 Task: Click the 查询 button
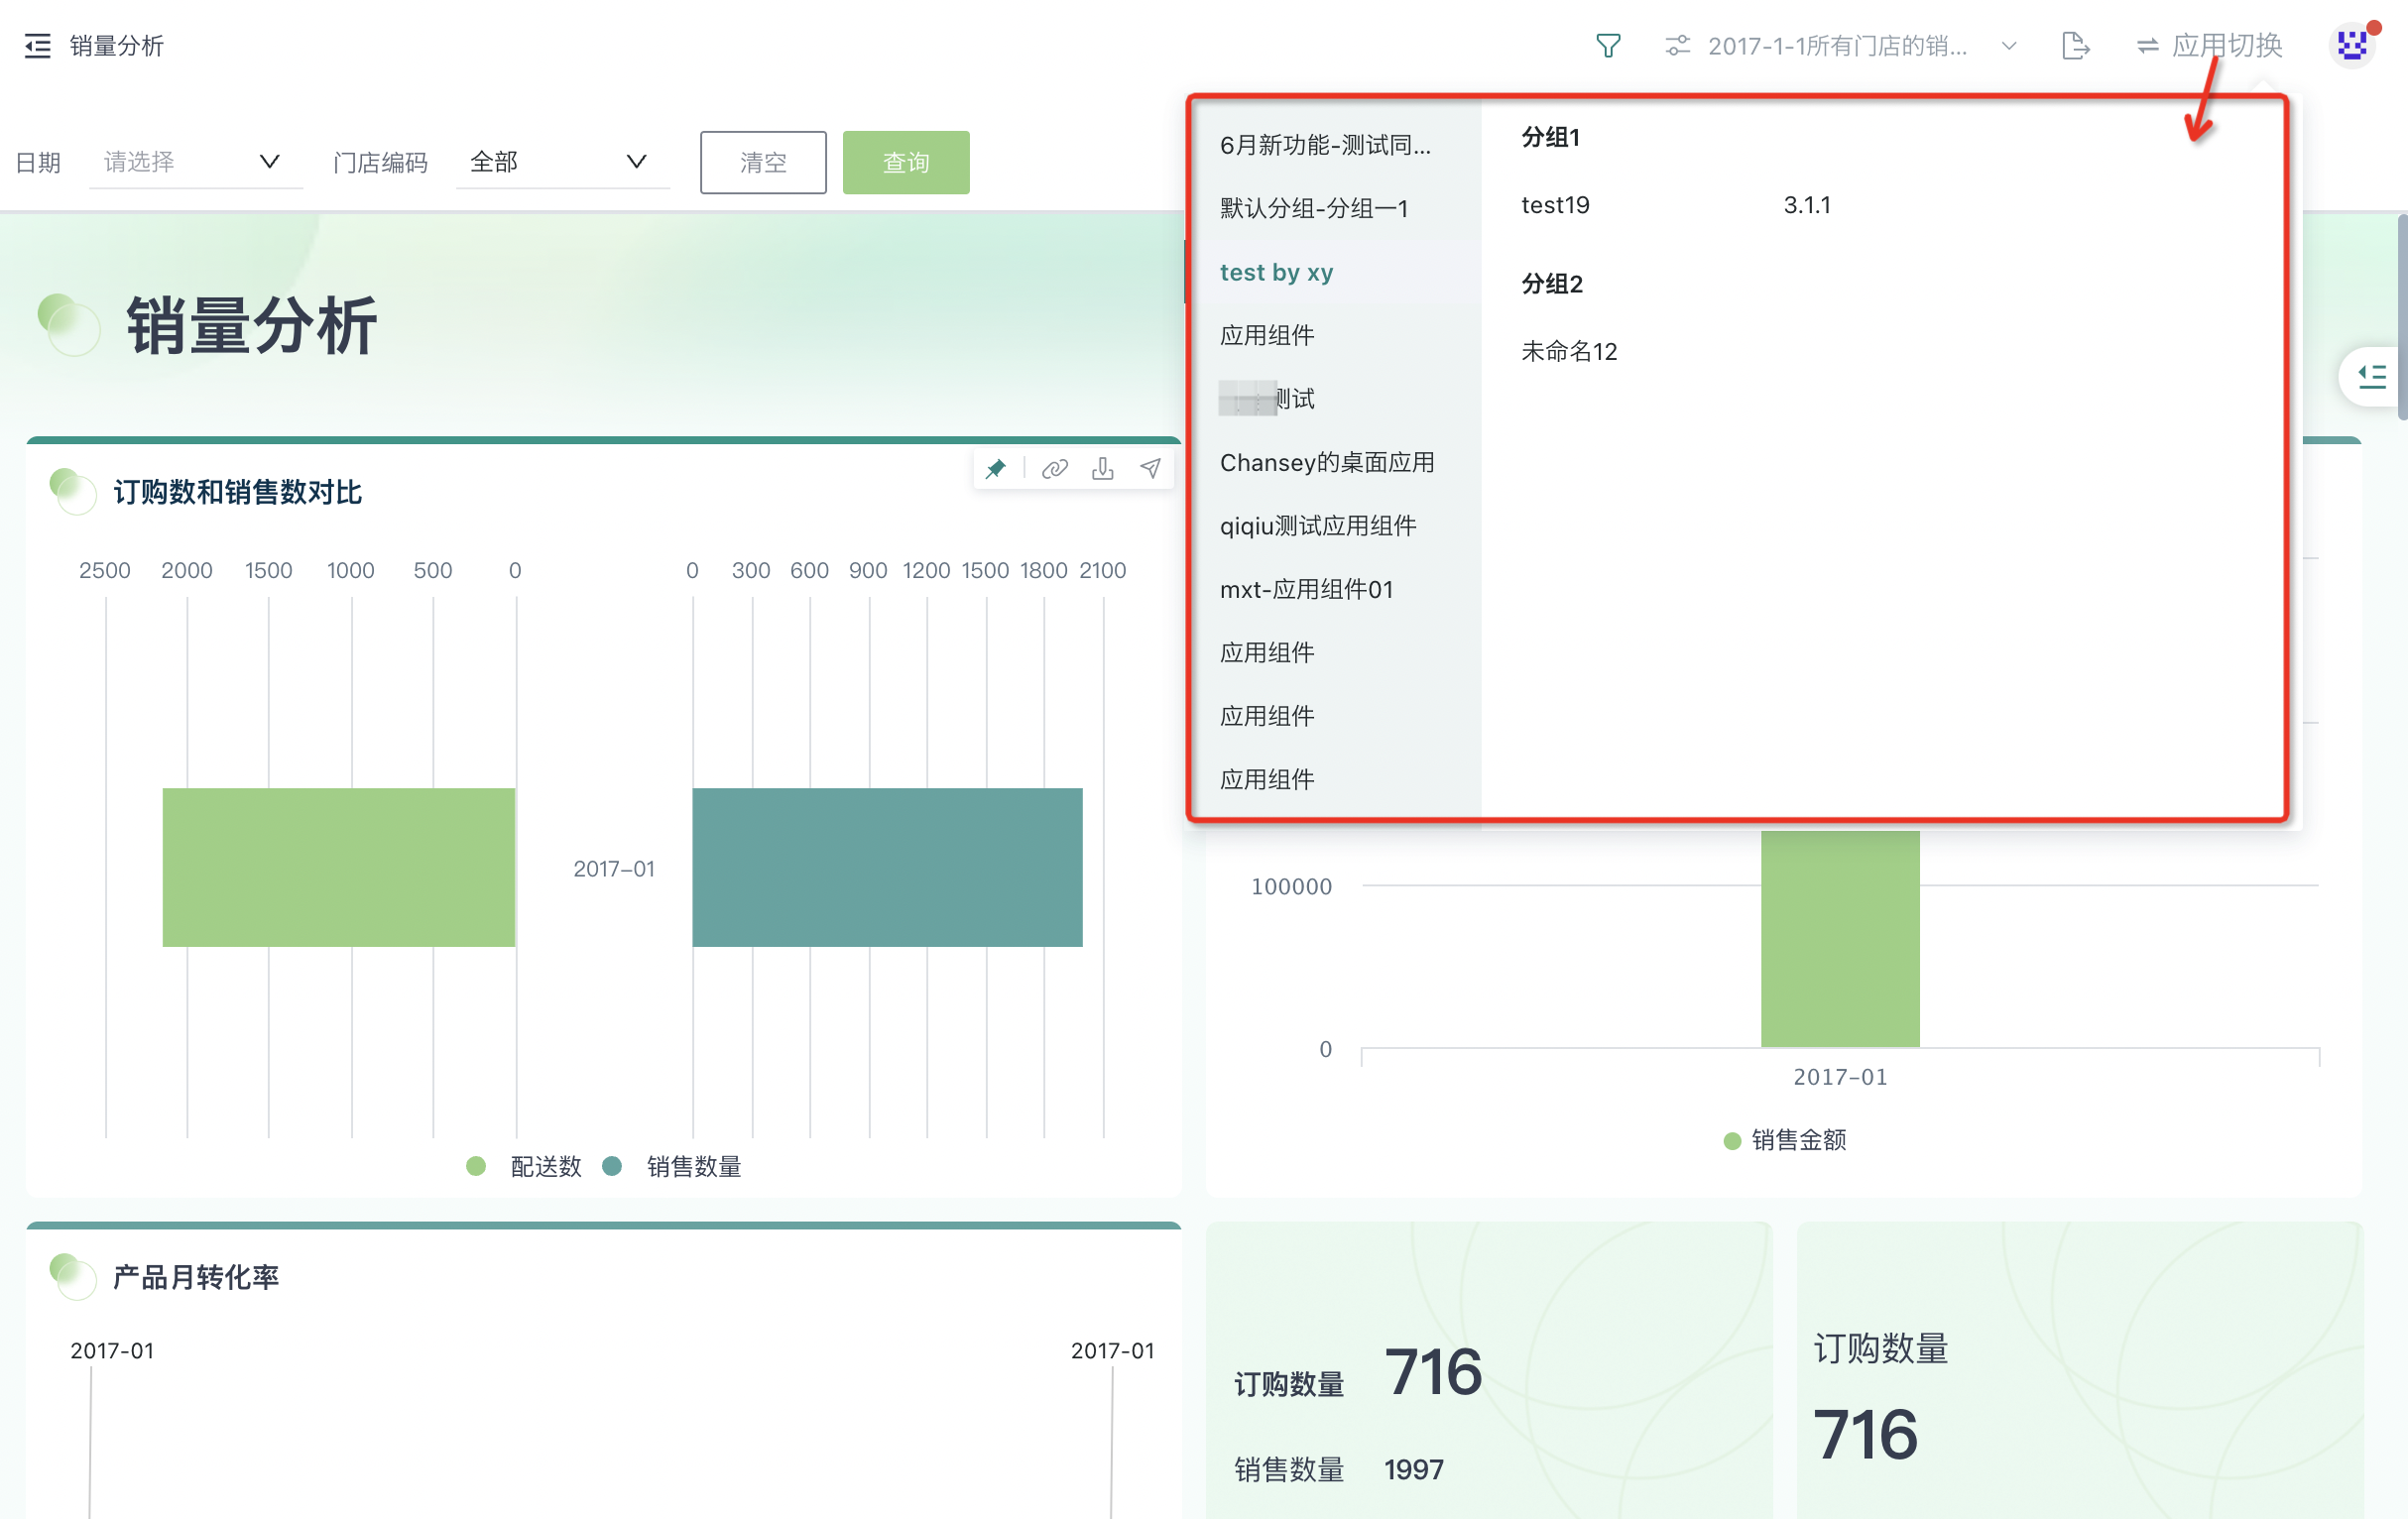pyautogui.click(x=905, y=162)
